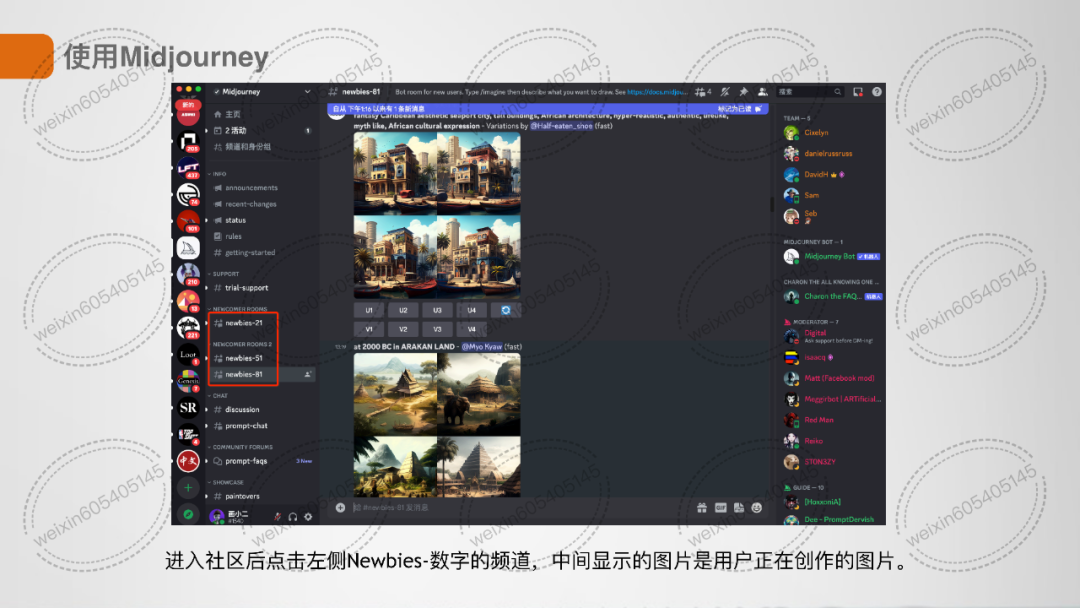Toggle headphones deafen in user panel
1080x608 pixels.
point(293,516)
